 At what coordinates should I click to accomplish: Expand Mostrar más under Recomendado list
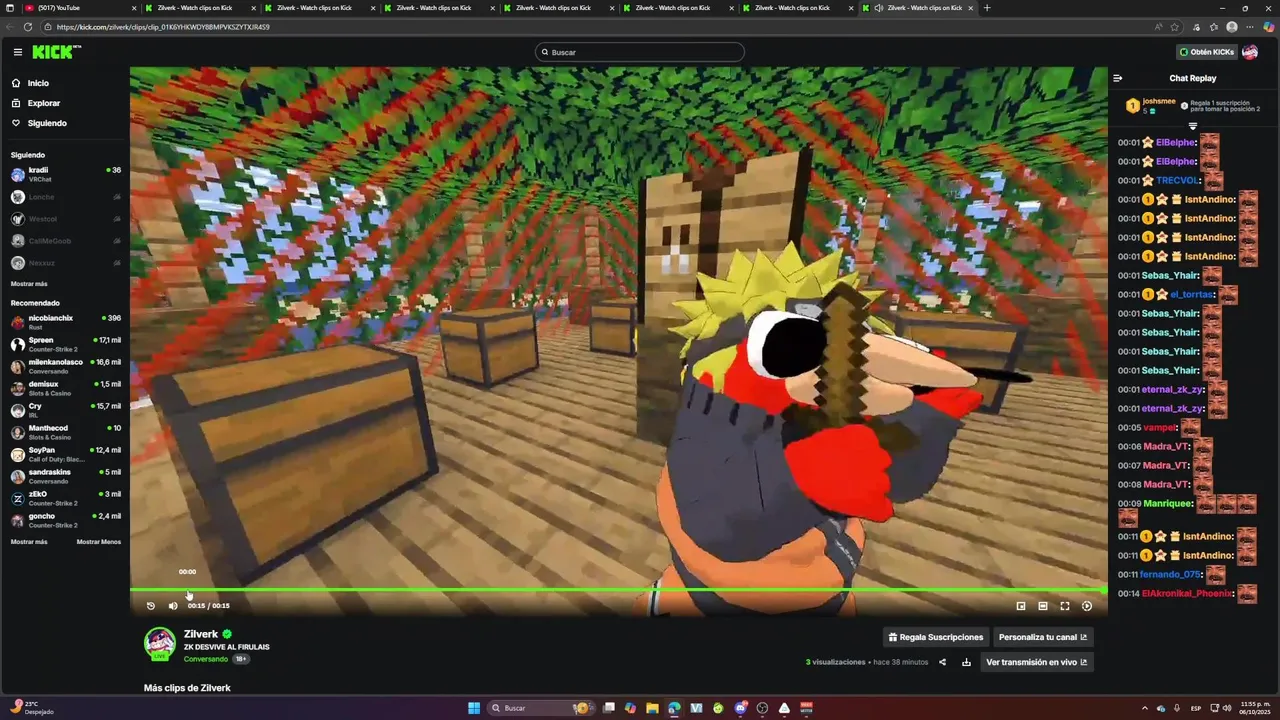tap(29, 542)
